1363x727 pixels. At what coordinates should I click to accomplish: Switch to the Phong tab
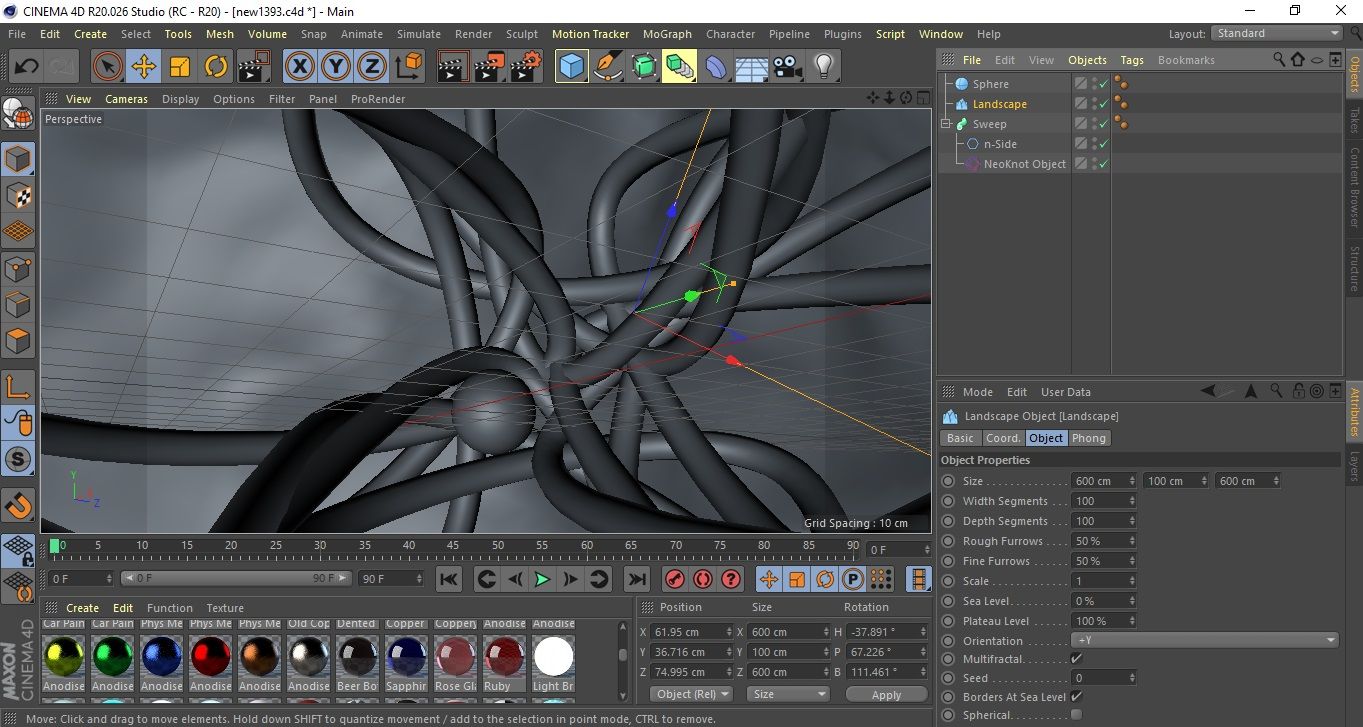coord(1089,438)
